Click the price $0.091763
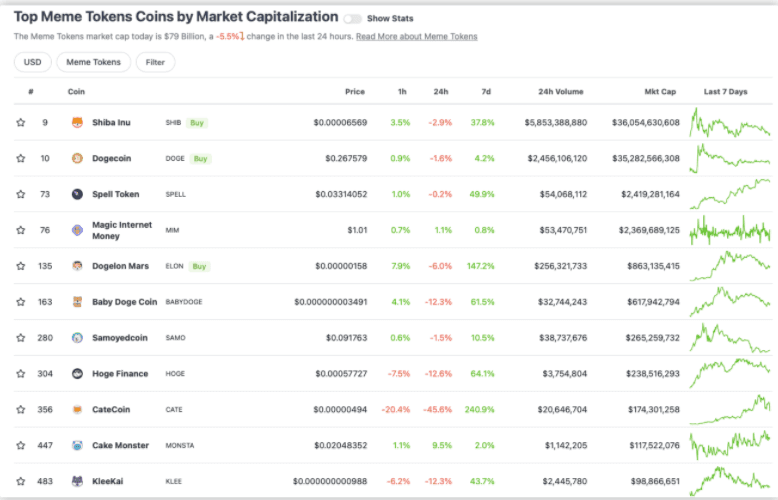The width and height of the screenshot is (778, 500). click(346, 338)
